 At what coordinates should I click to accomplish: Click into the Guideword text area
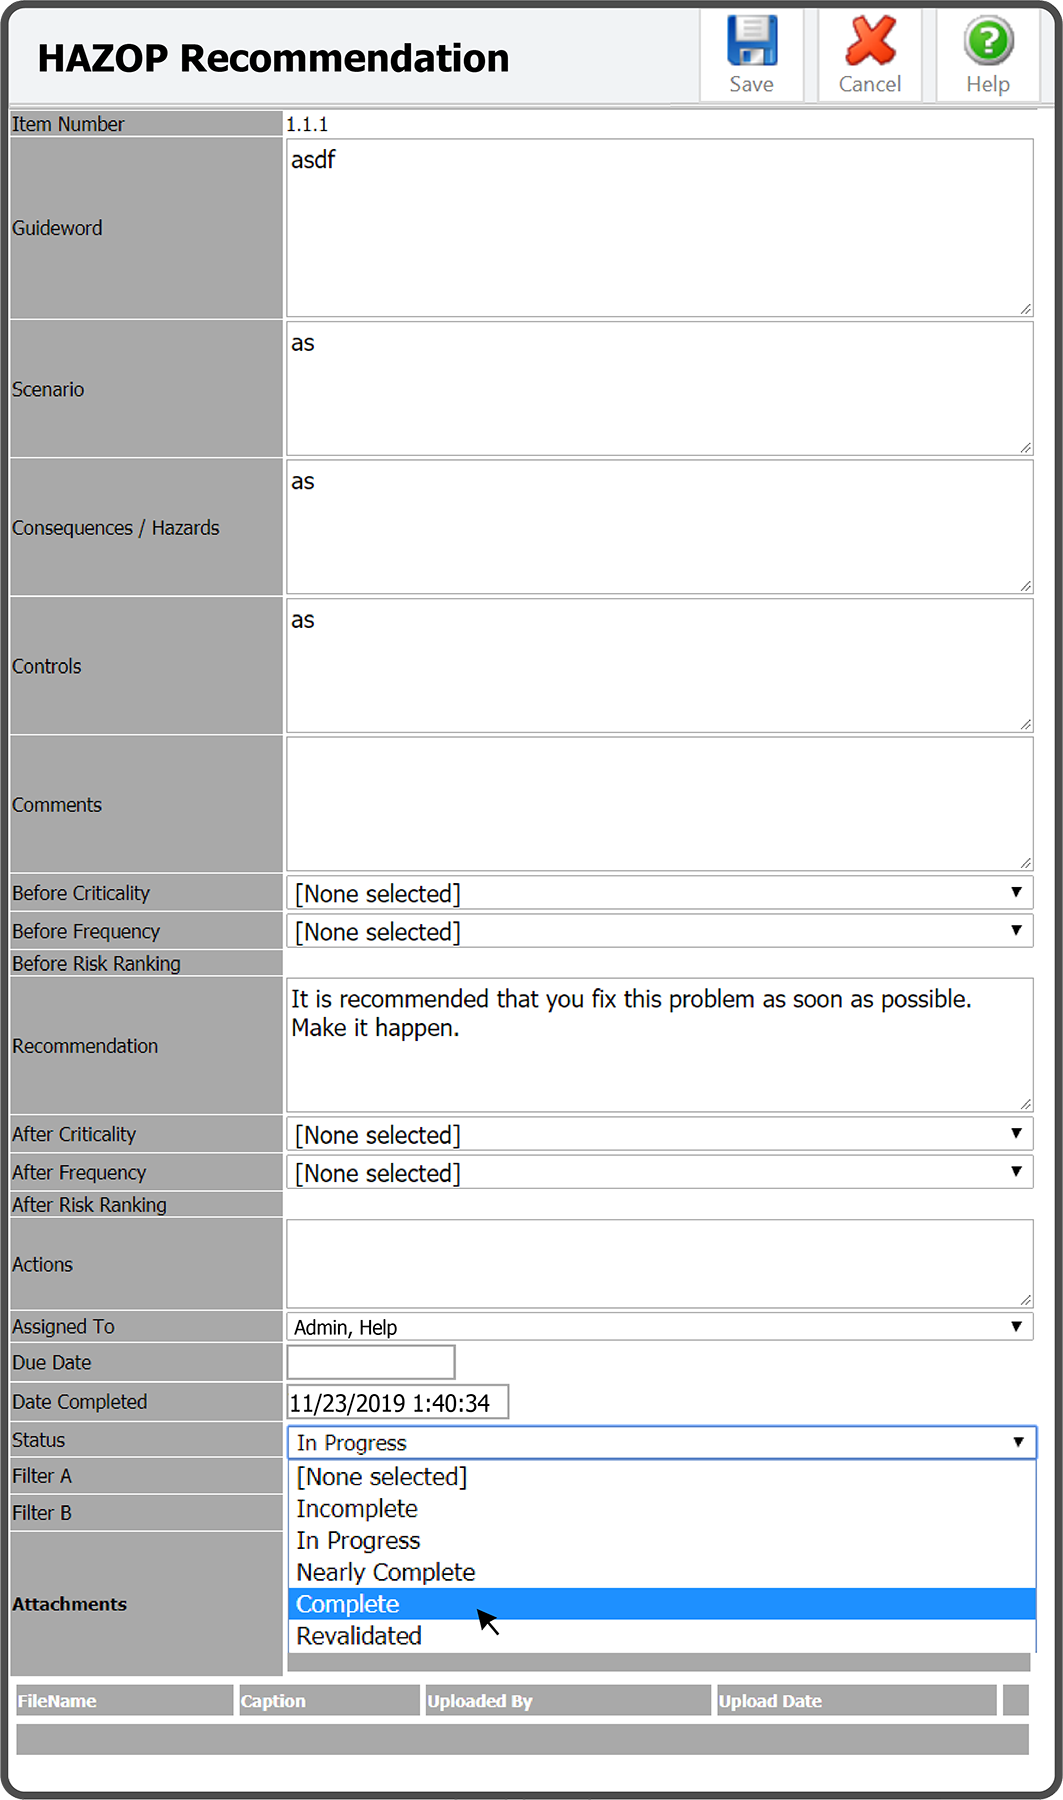pos(659,228)
